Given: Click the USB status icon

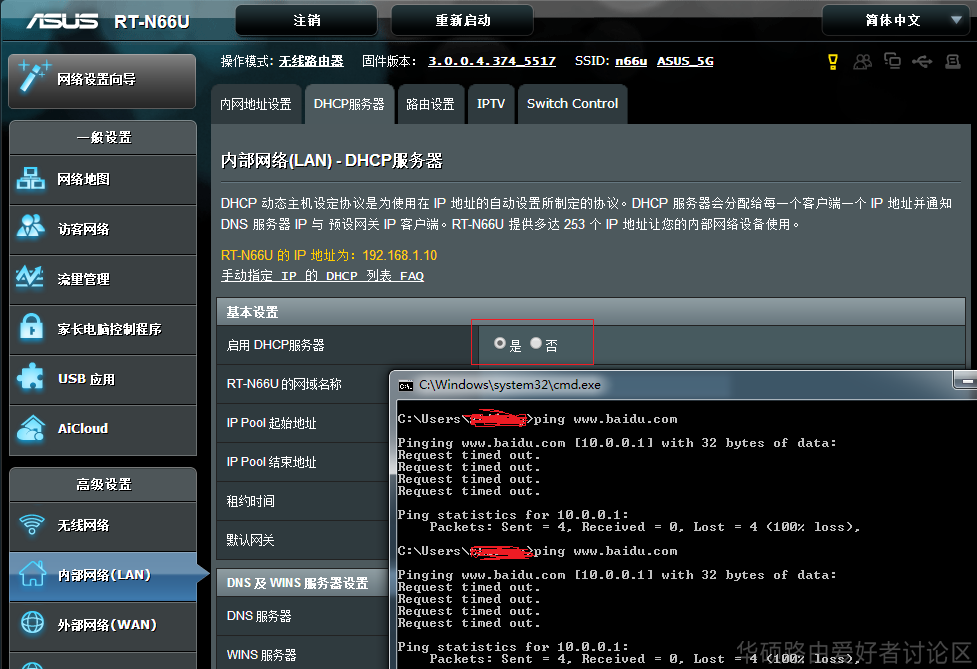Looking at the screenshot, I should click(x=922, y=61).
